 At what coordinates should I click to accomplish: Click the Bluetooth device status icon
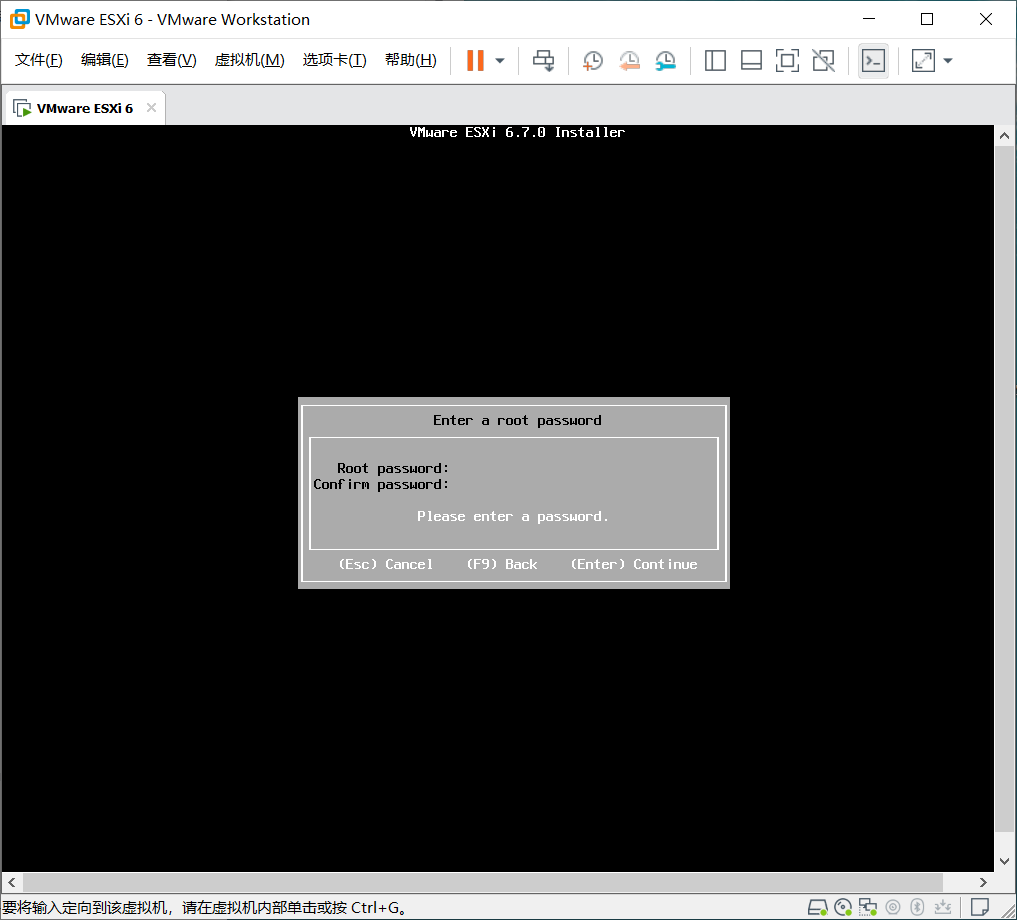(x=916, y=907)
